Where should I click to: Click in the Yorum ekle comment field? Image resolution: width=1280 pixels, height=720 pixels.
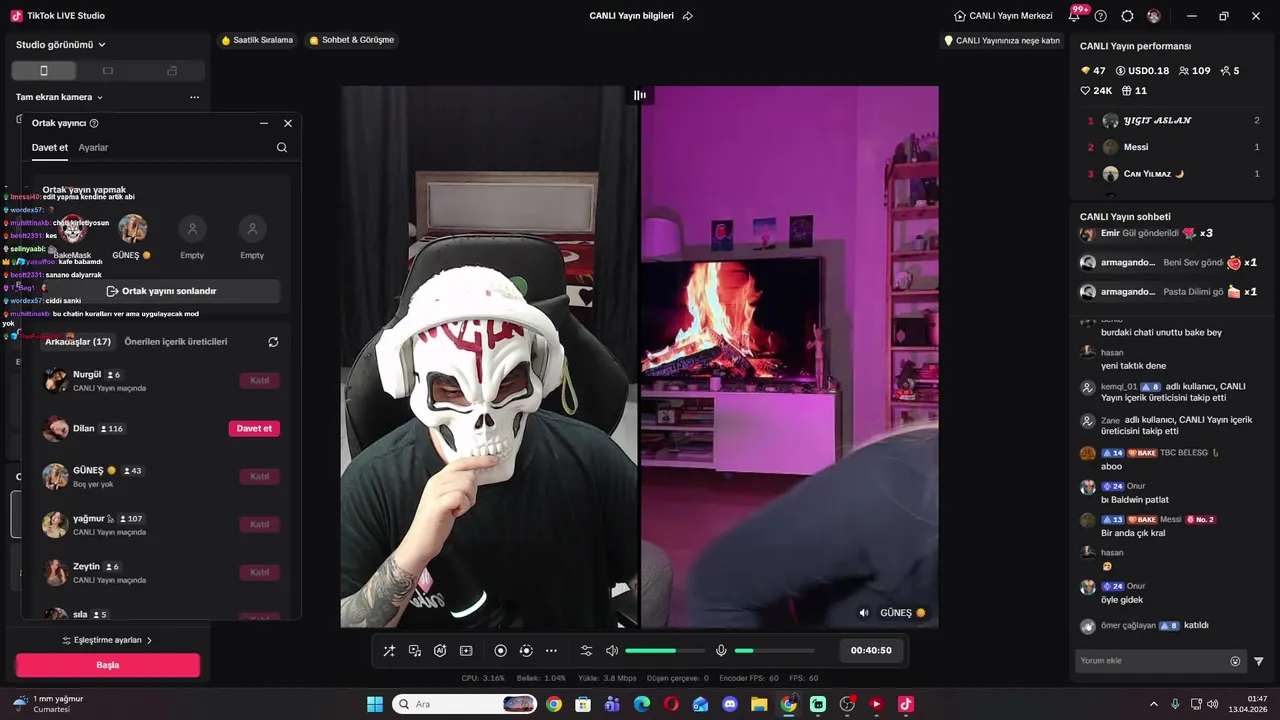pyautogui.click(x=1152, y=661)
